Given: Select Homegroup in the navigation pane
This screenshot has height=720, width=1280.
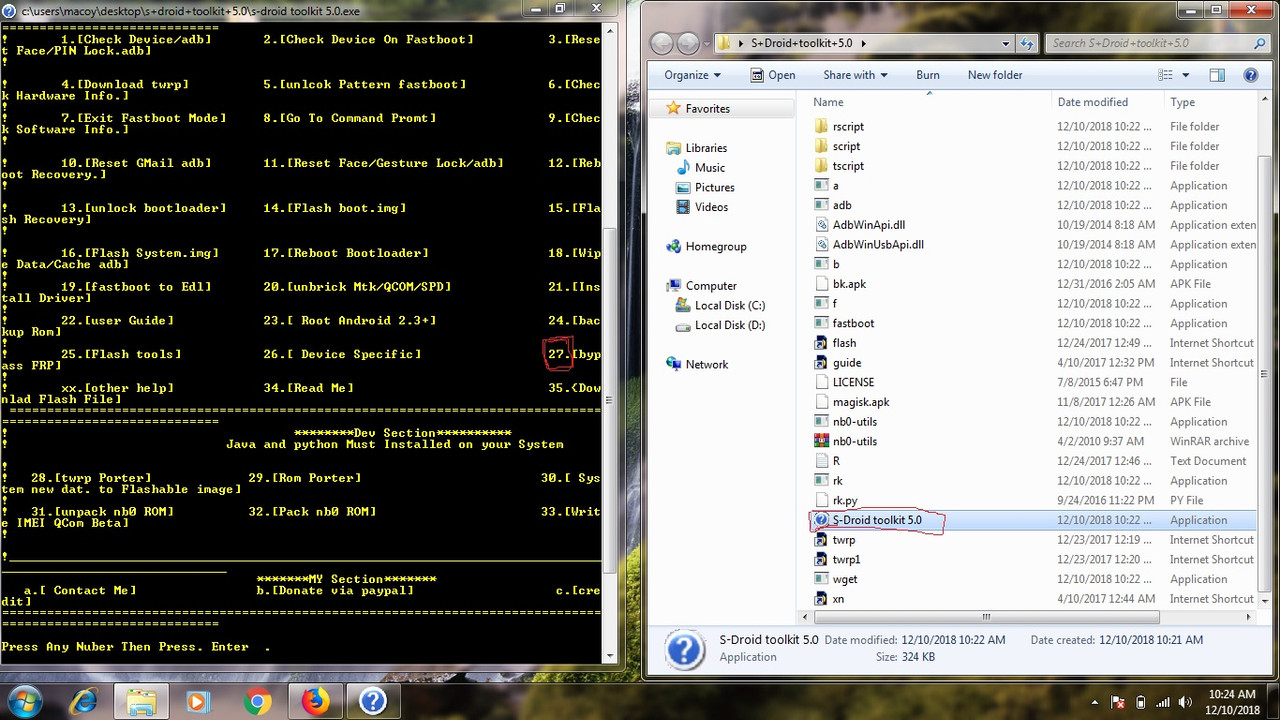Looking at the screenshot, I should [x=716, y=247].
